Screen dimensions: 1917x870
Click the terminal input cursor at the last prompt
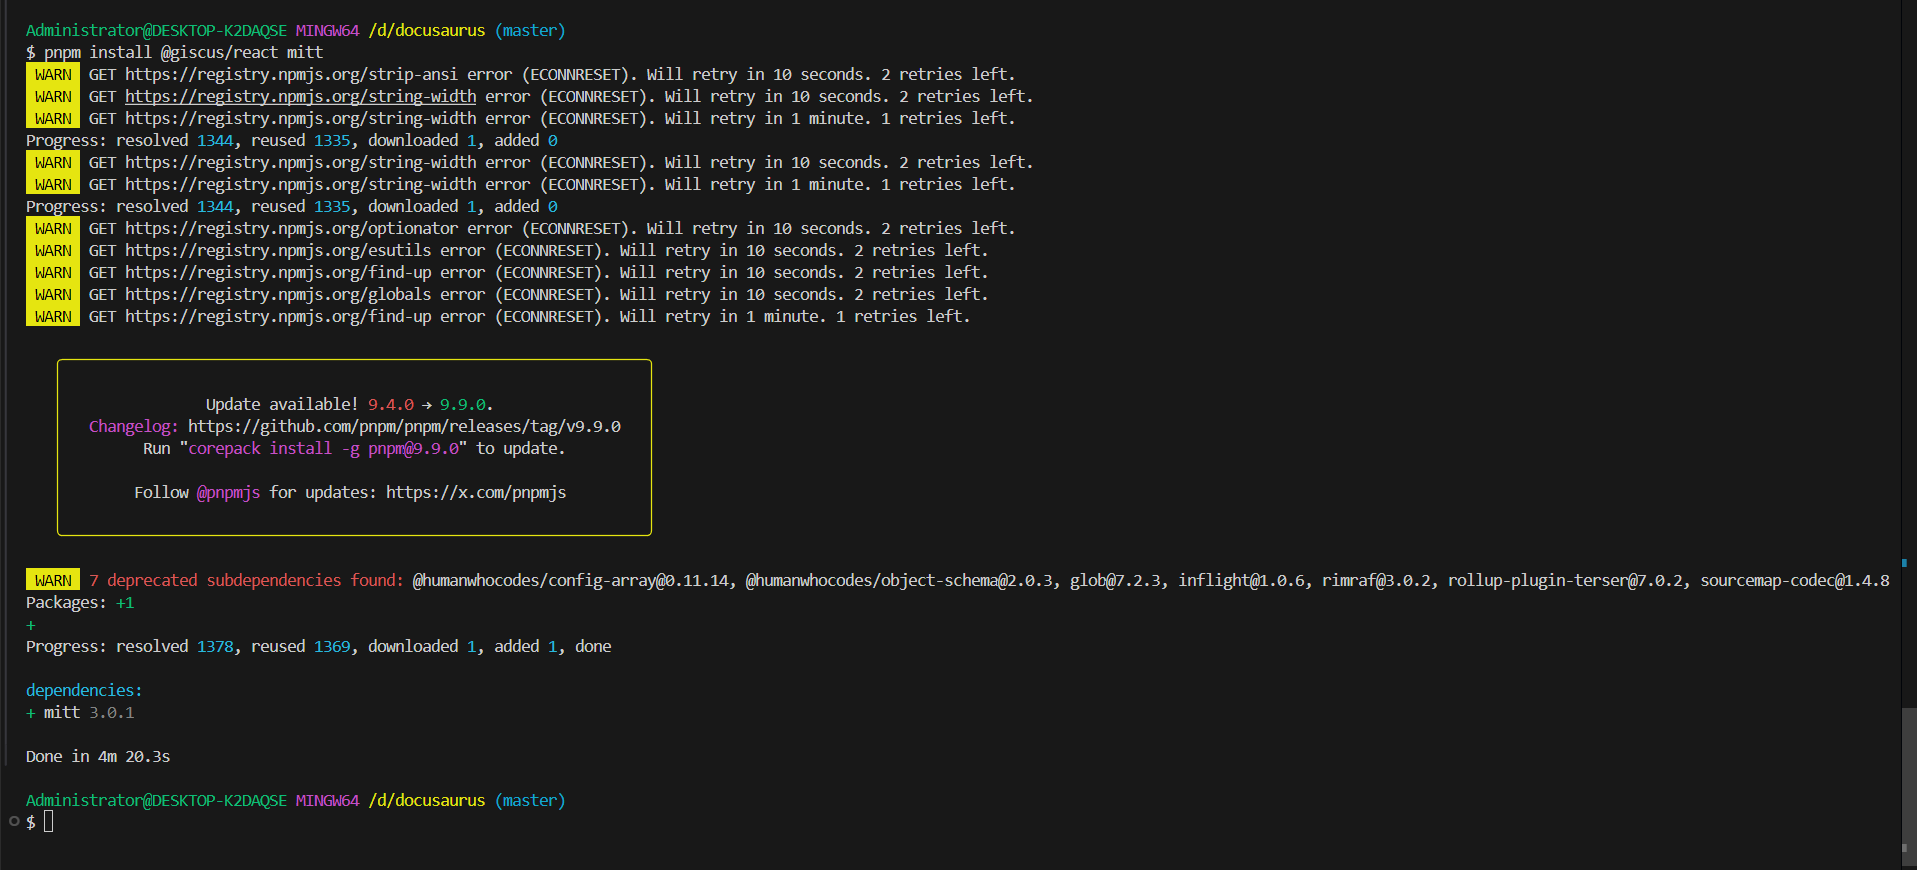[49, 822]
